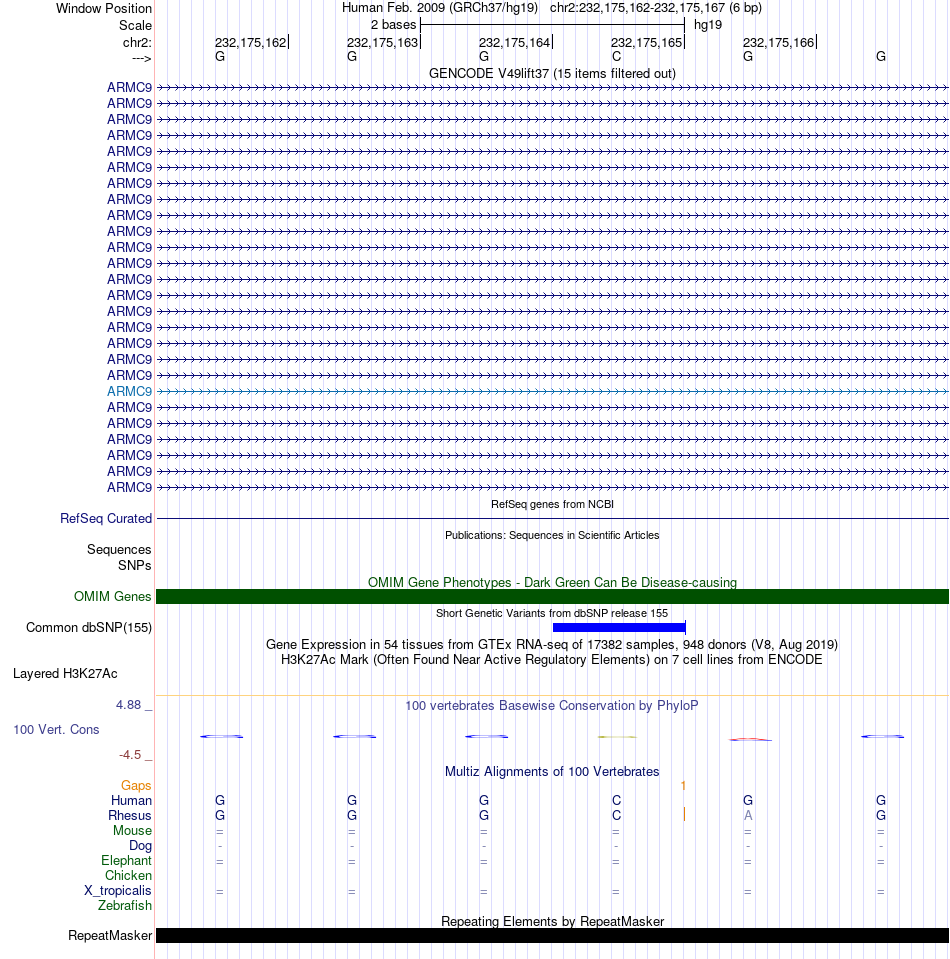The height and width of the screenshot is (959, 950).
Task: Click position label 232,175,162 on ruler
Action: pyautogui.click(x=250, y=42)
